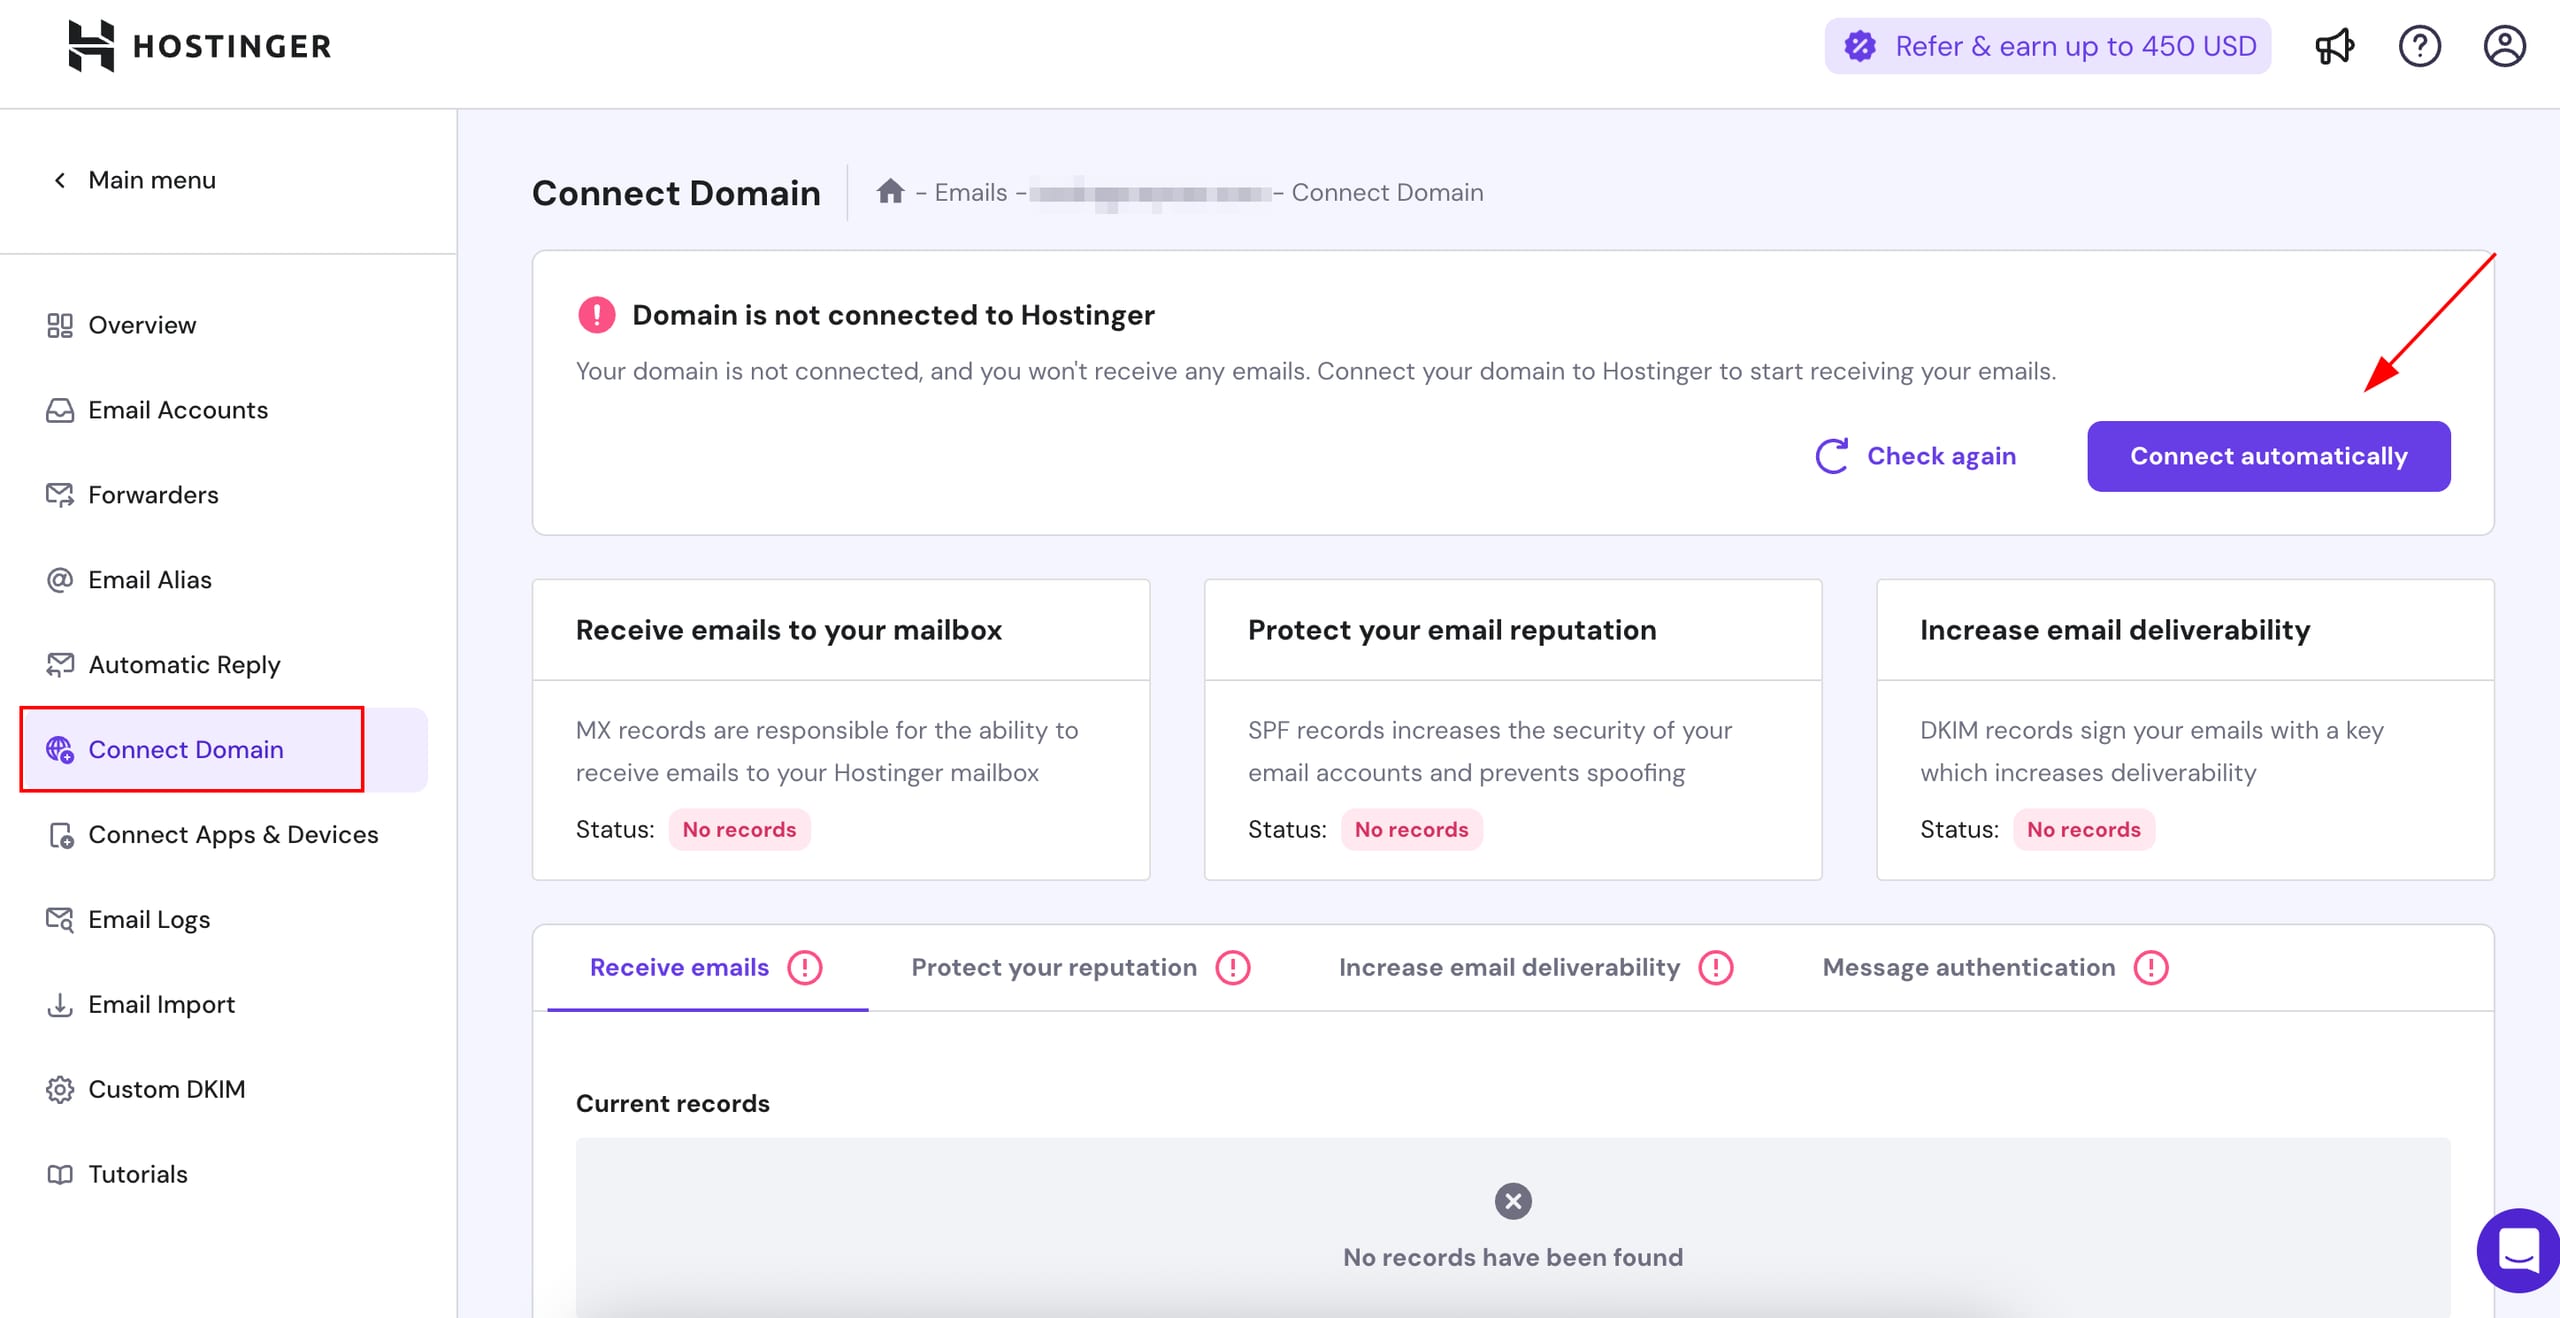Click the Email Import download icon
The image size is (2560, 1318).
click(x=60, y=1004)
